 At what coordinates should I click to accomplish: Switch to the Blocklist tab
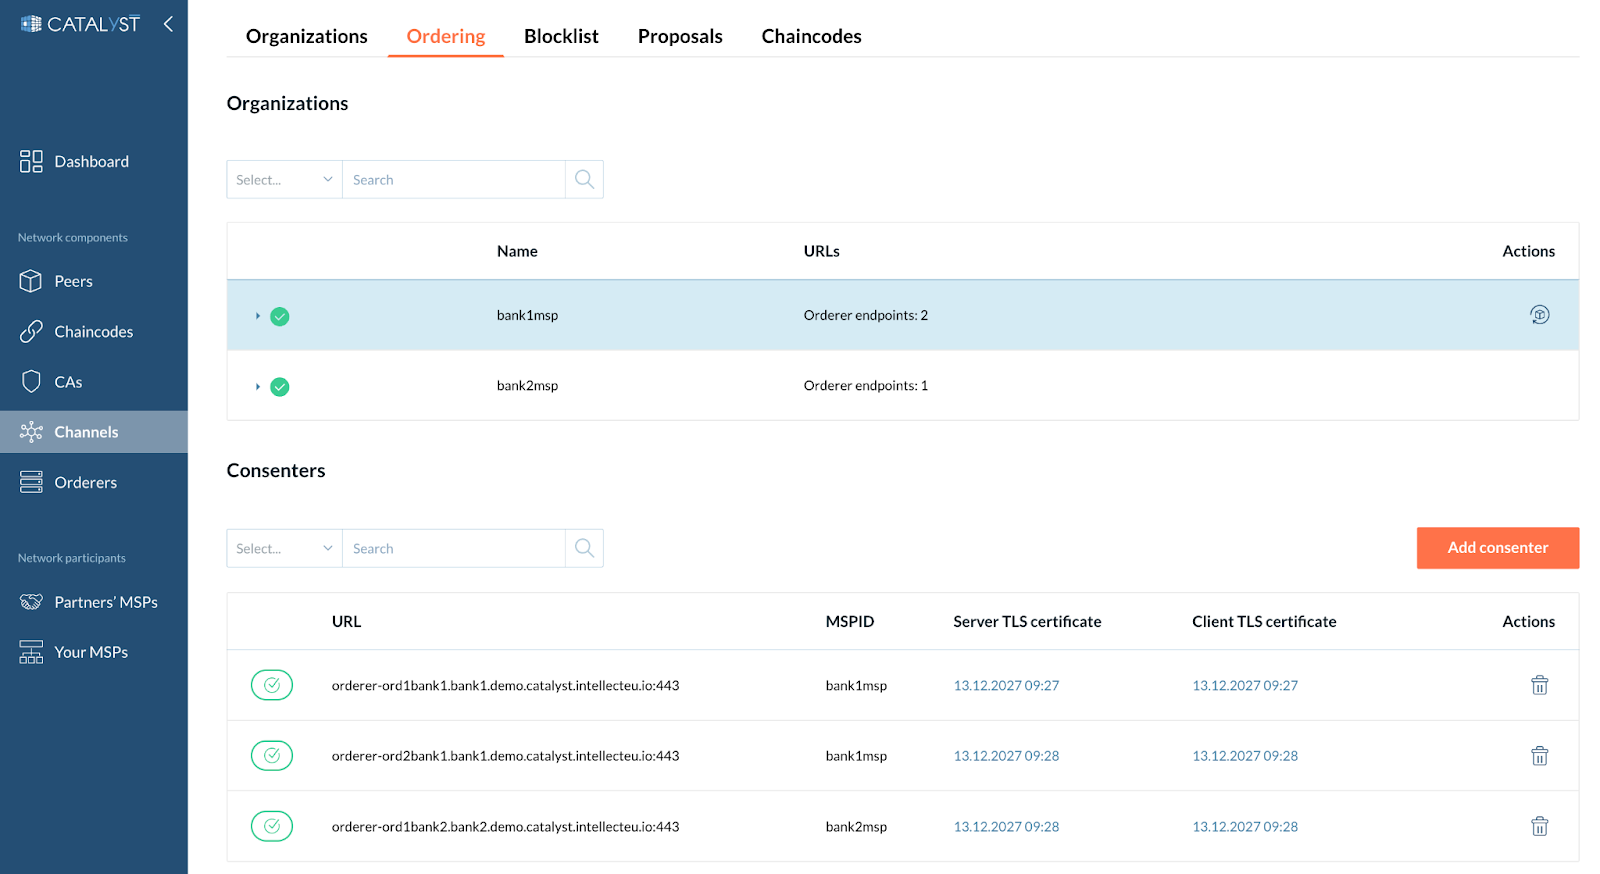[x=561, y=36]
